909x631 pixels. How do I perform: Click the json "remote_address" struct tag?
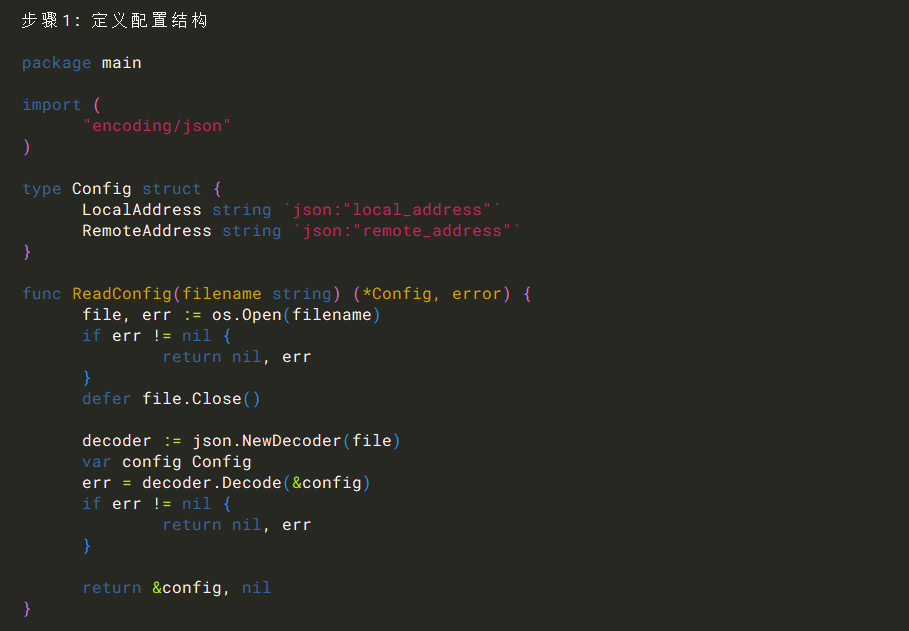[406, 231]
